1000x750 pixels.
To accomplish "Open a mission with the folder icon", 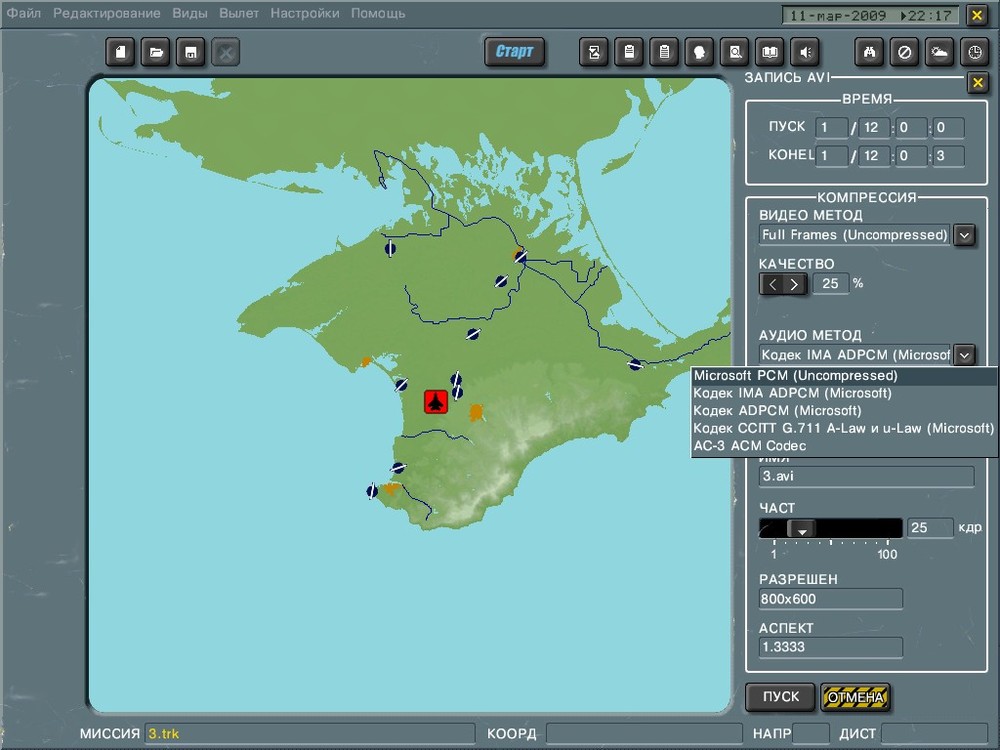I will (155, 52).
